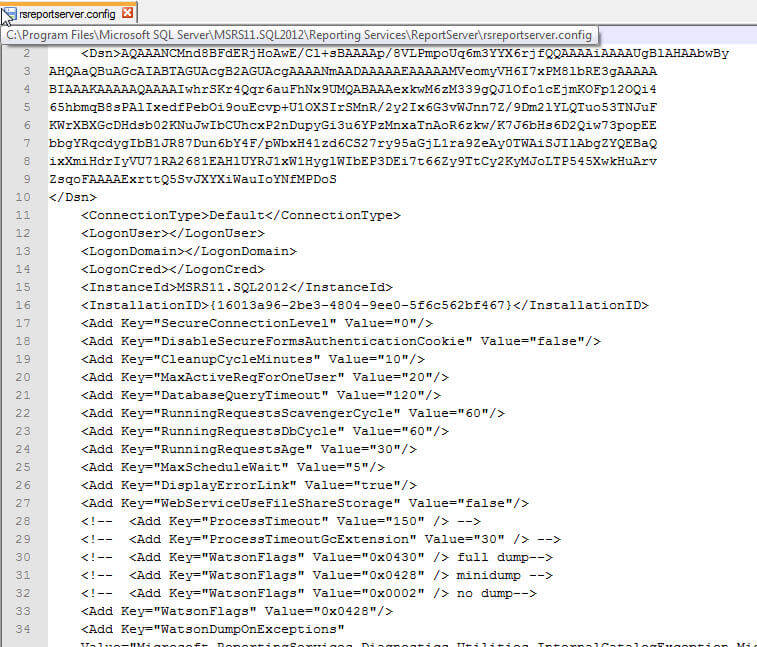Click the empty LogonUser element line
The width and height of the screenshot is (757, 647).
click(173, 233)
